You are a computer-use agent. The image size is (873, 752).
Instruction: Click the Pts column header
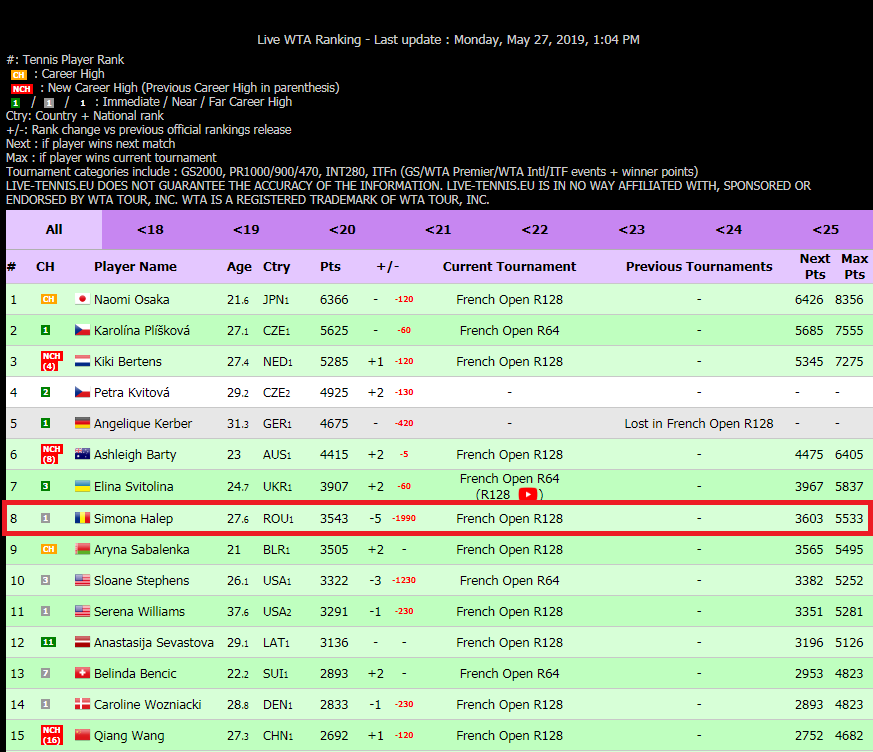tap(330, 266)
